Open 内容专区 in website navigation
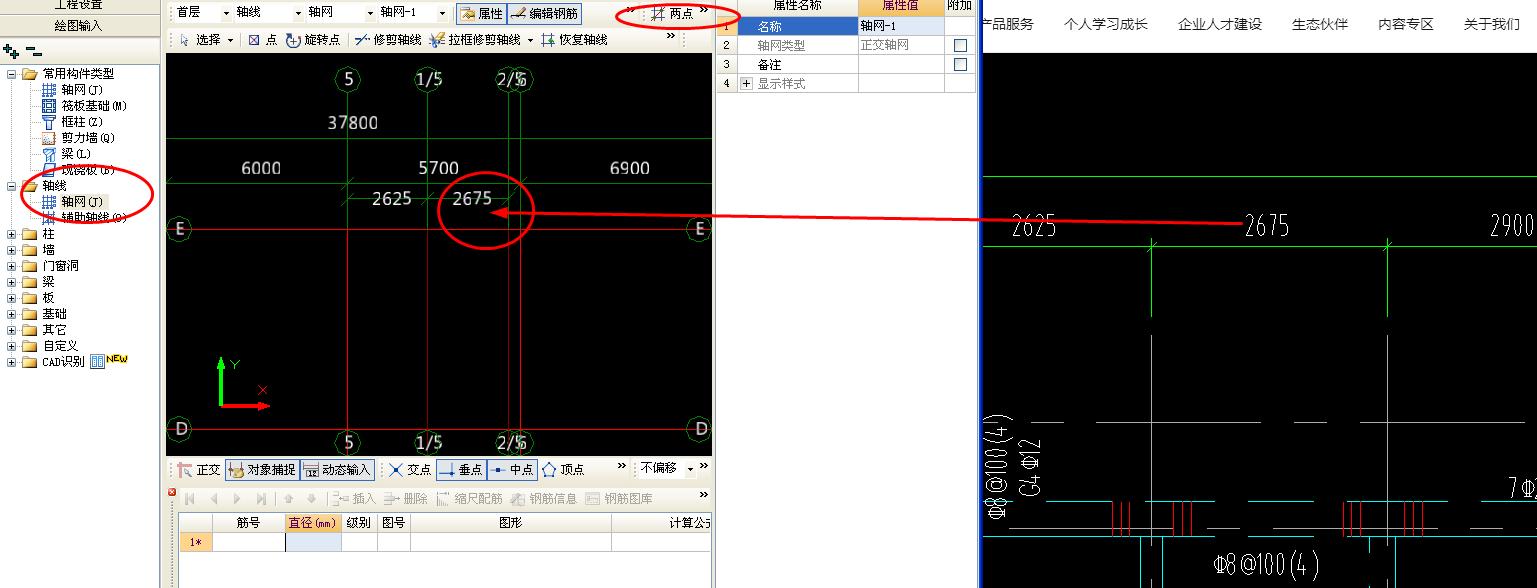Image resolution: width=1537 pixels, height=588 pixels. pyautogui.click(x=1406, y=24)
